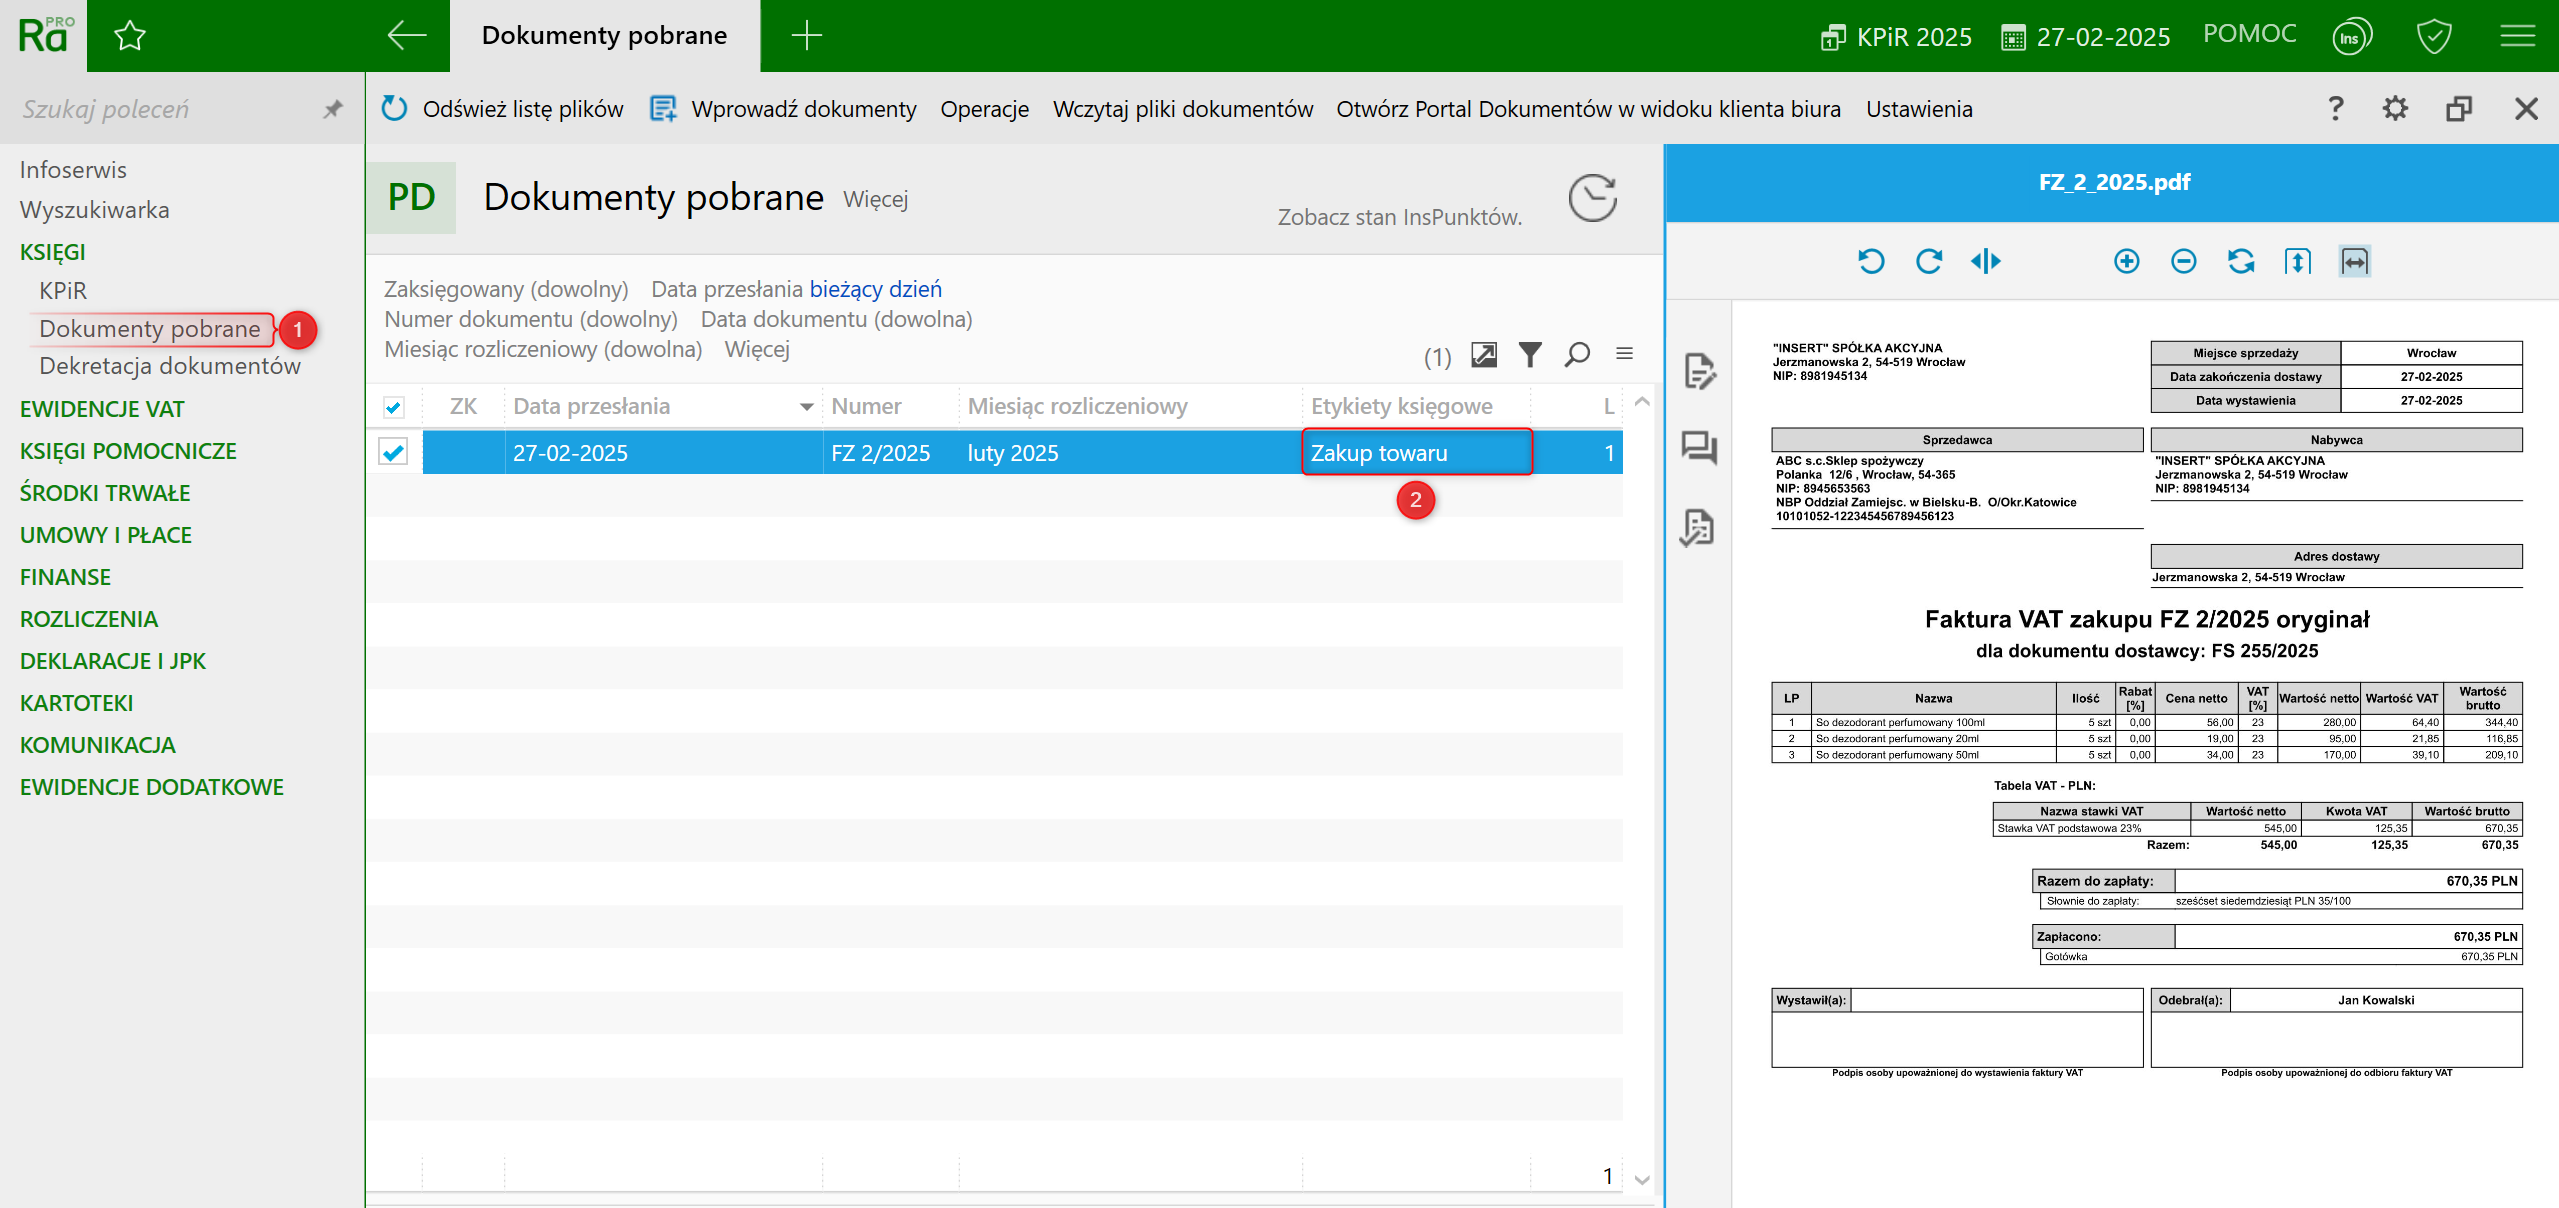Fit PDF preview to width

pyautogui.click(x=2354, y=261)
